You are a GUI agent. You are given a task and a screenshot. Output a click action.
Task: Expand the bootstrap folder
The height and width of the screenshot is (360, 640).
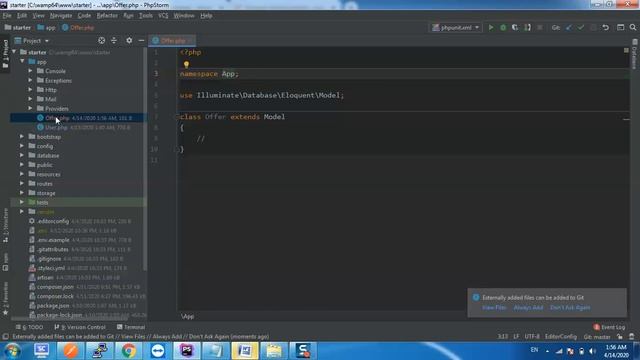coord(22,137)
